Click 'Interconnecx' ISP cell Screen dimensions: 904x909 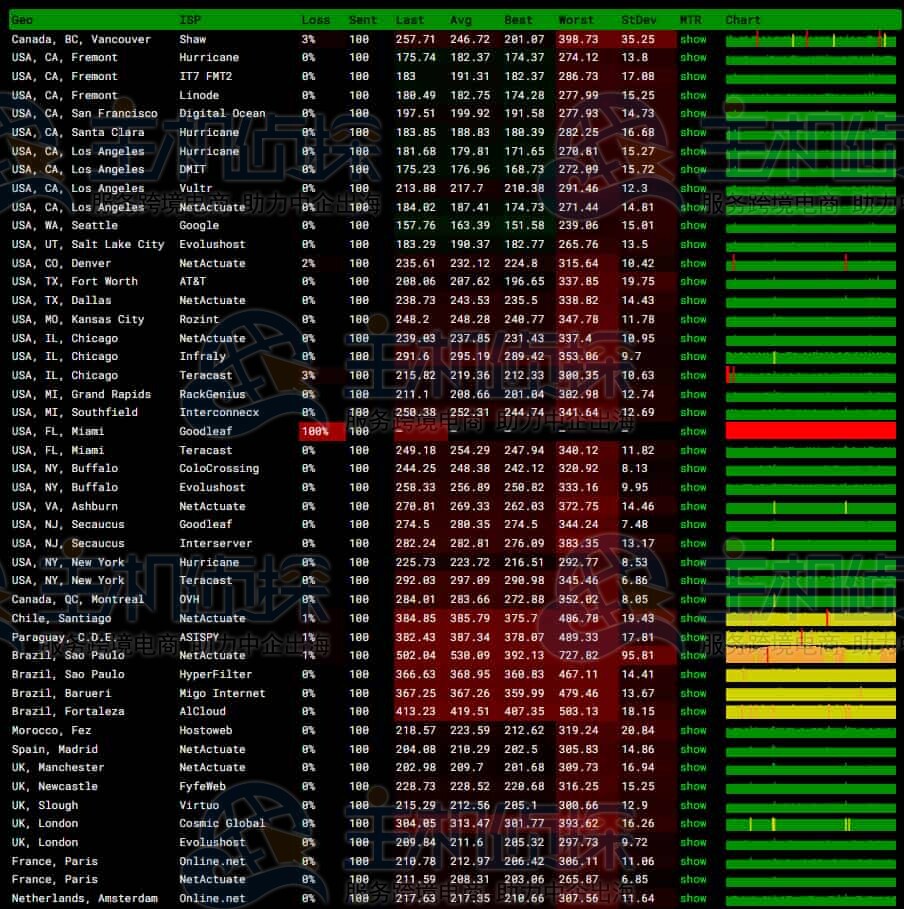(219, 413)
